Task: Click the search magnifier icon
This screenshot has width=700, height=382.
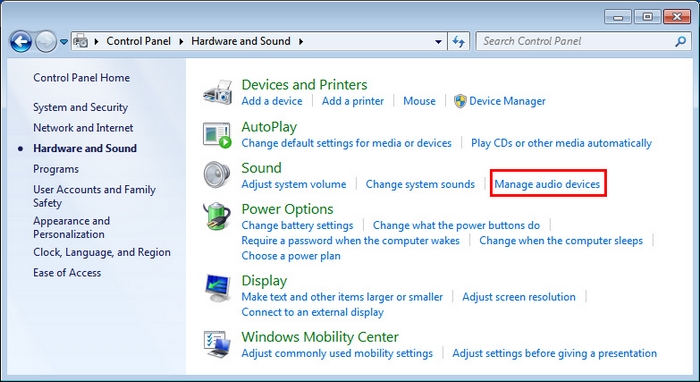Action: pos(680,42)
